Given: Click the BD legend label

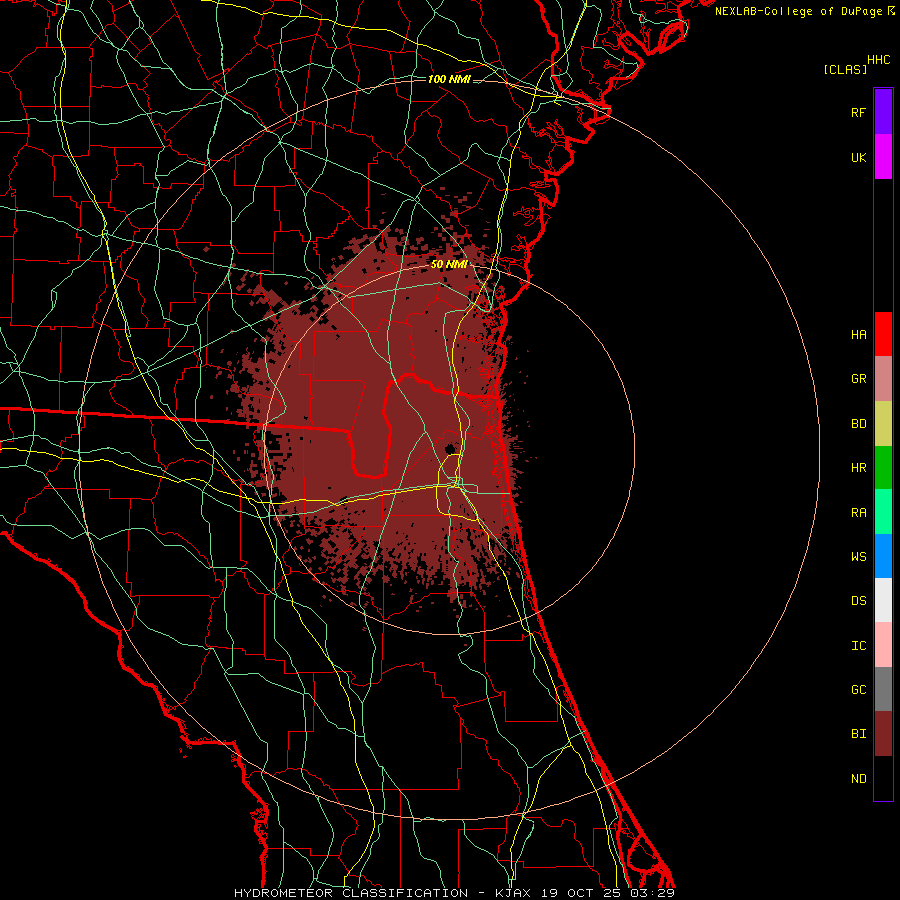Looking at the screenshot, I should tap(858, 424).
